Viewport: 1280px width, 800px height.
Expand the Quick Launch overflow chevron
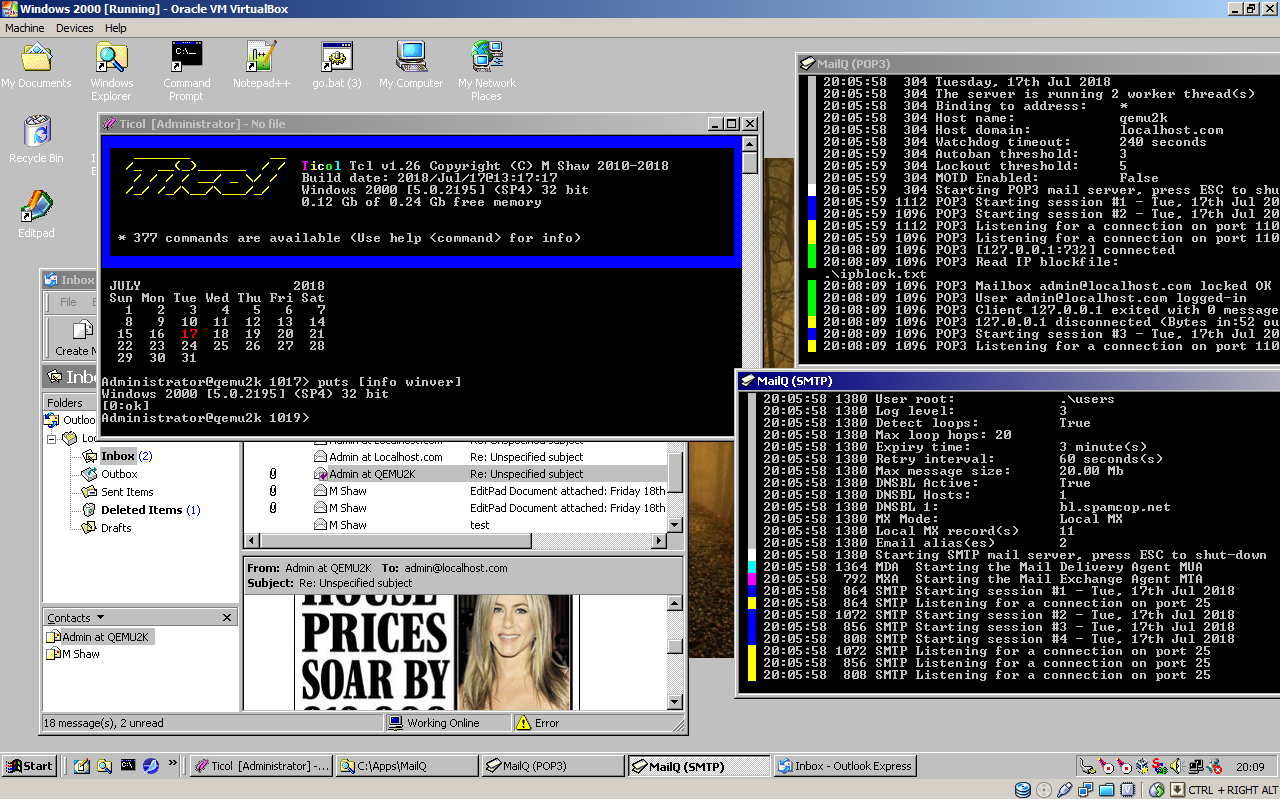[173, 763]
